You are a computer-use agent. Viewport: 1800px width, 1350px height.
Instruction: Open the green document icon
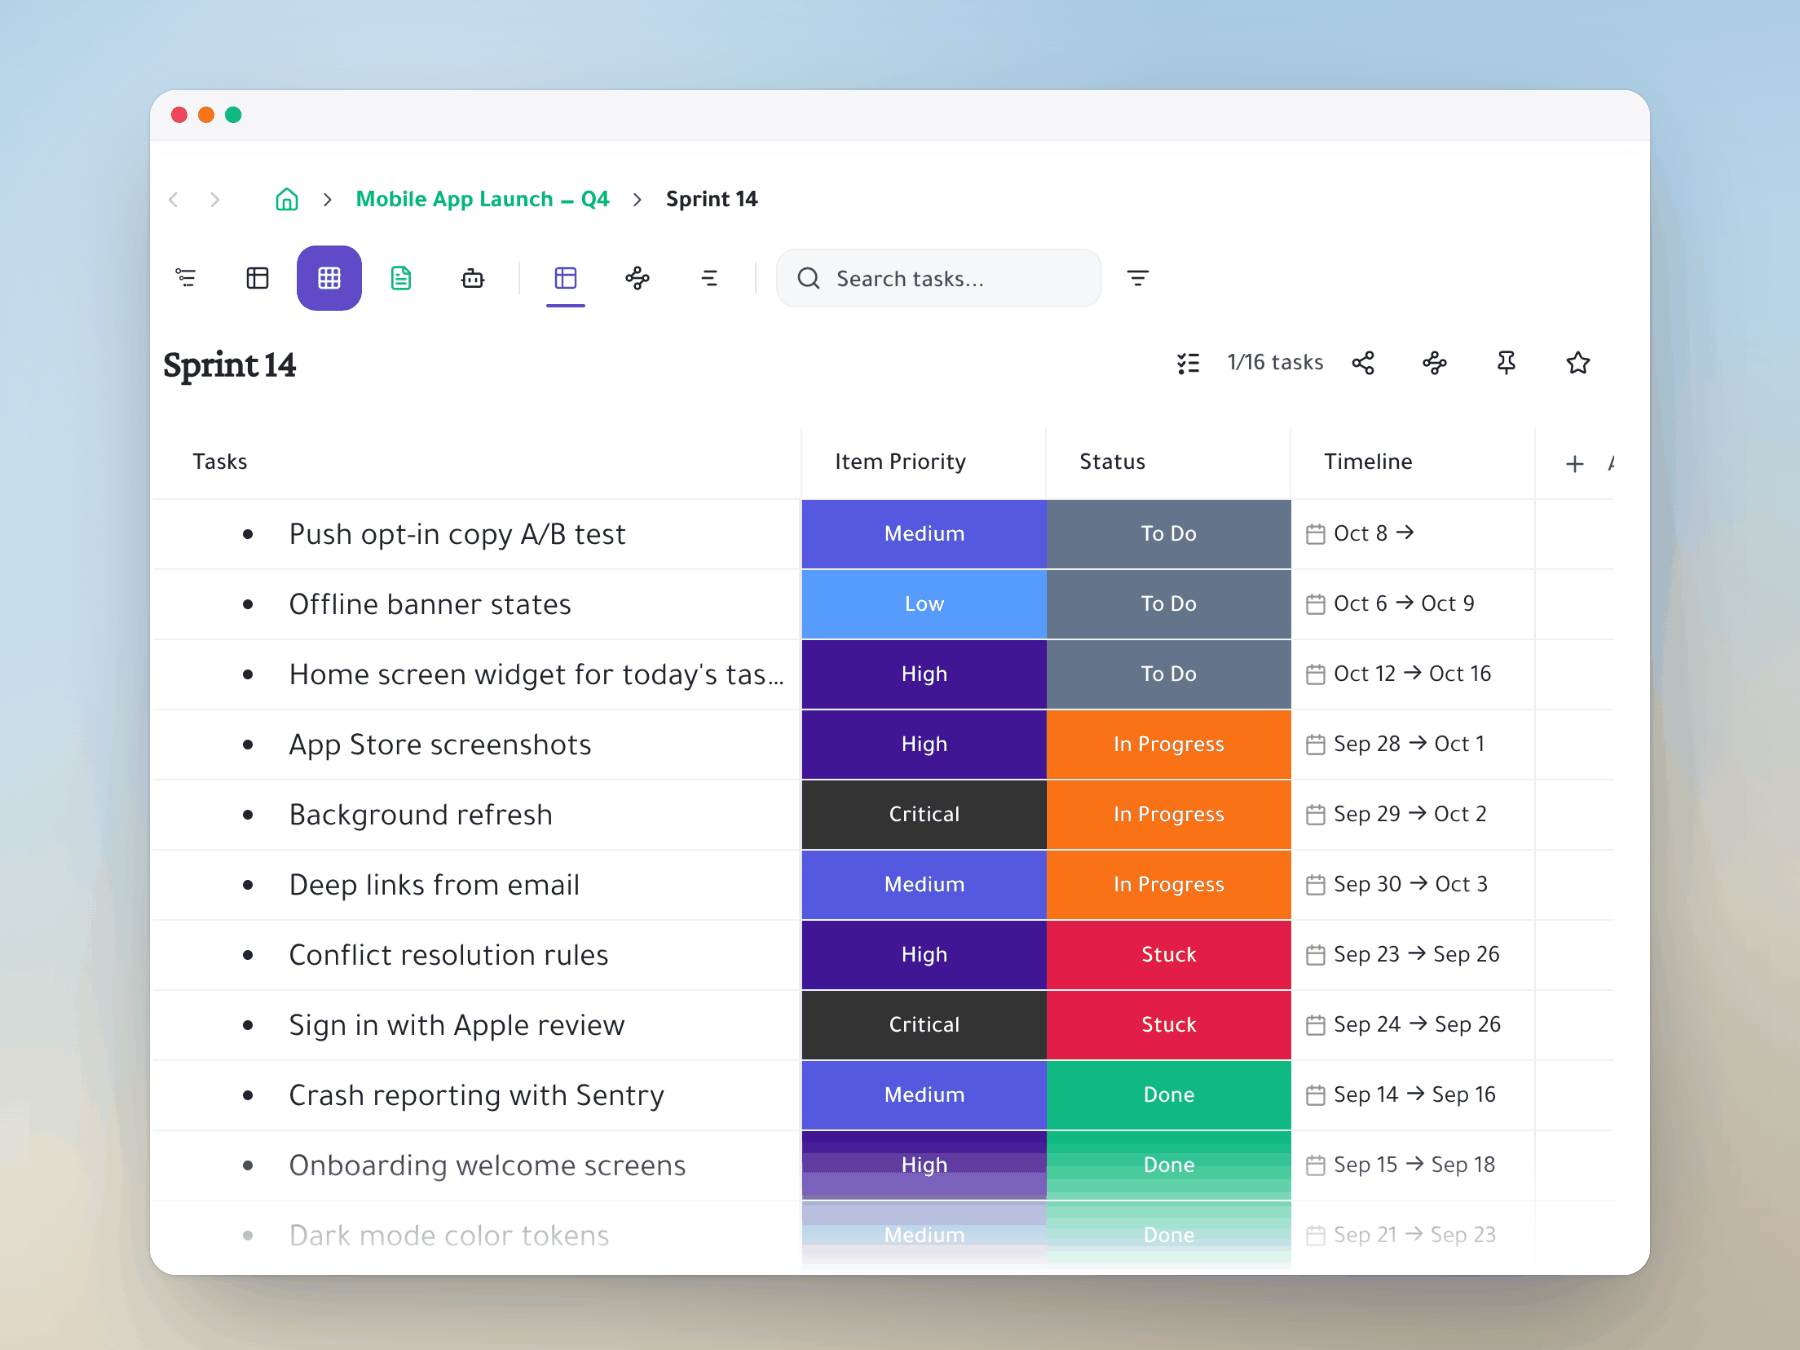point(401,278)
